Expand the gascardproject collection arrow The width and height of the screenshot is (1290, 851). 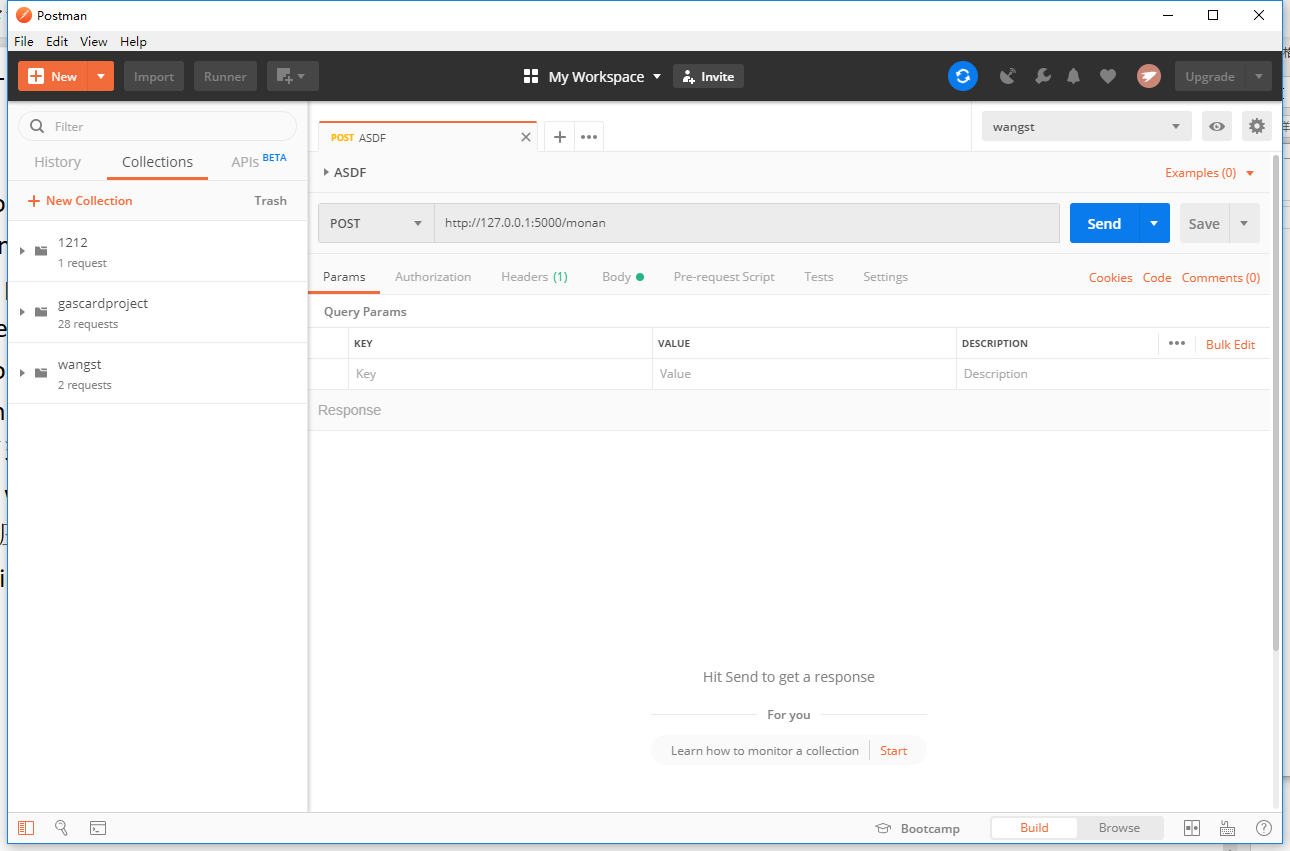22,312
